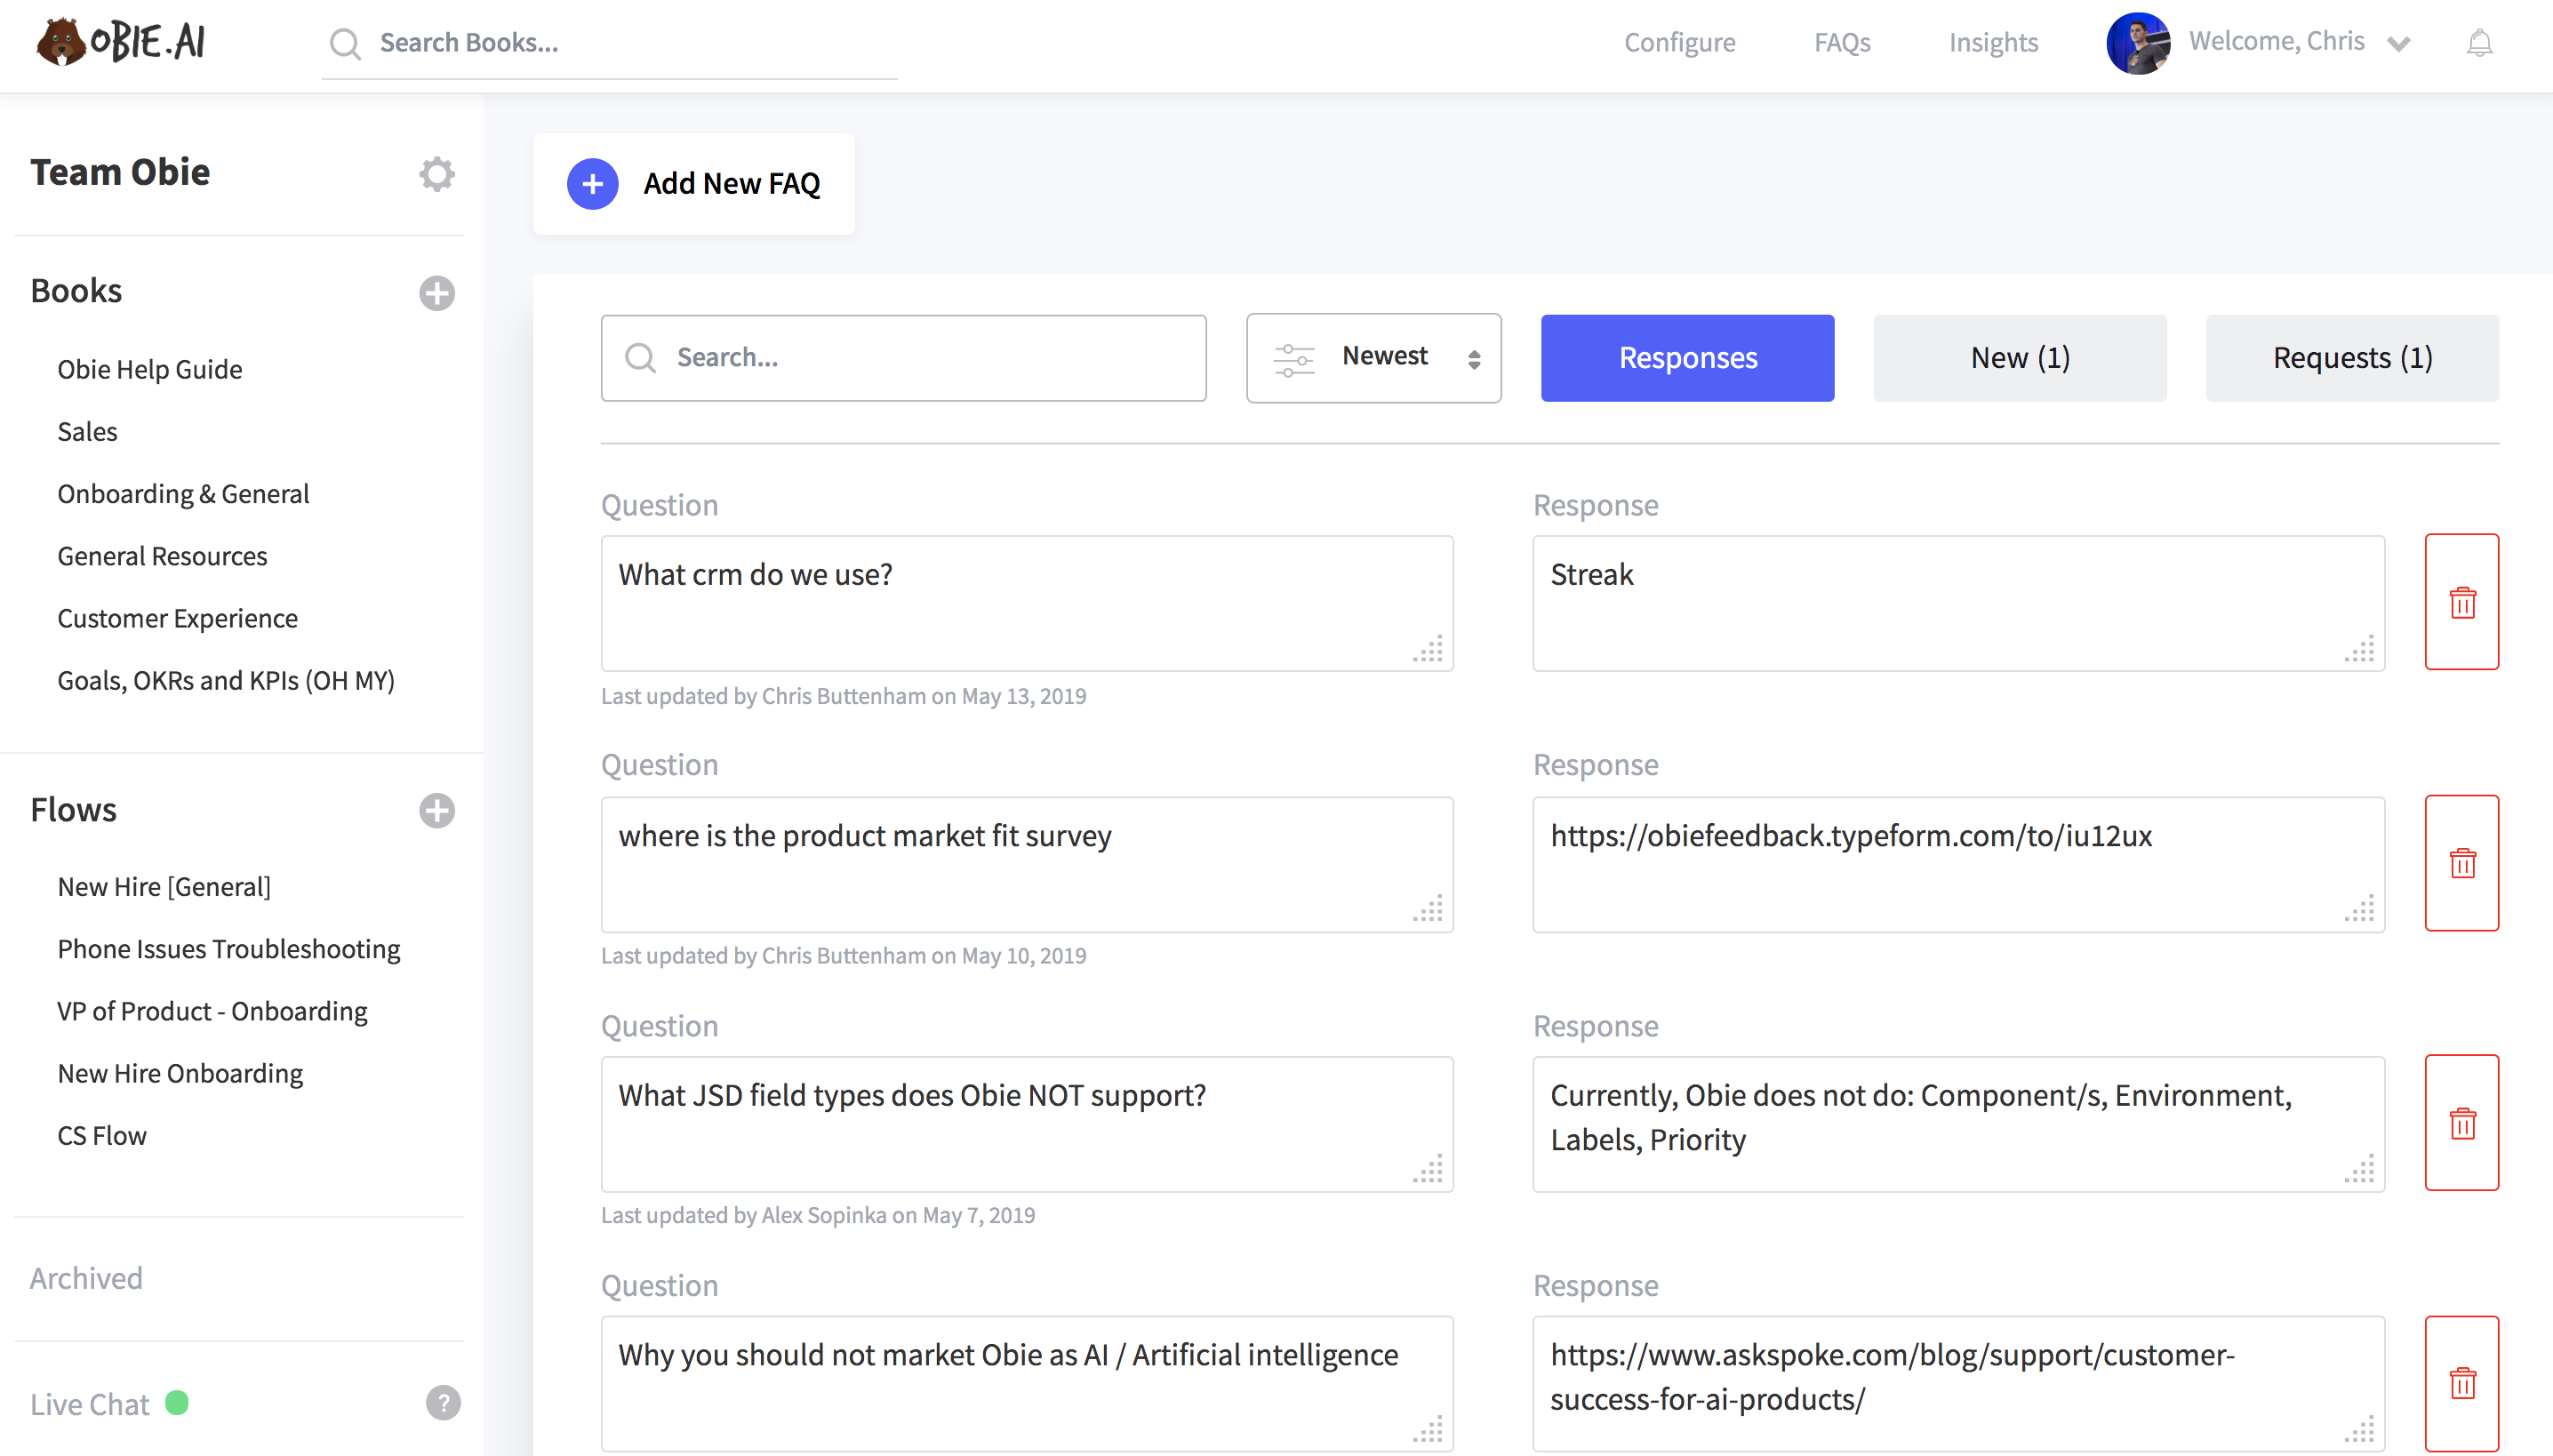This screenshot has width=2553, height=1456.
Task: Open the Archived section
Action: [x=86, y=1278]
